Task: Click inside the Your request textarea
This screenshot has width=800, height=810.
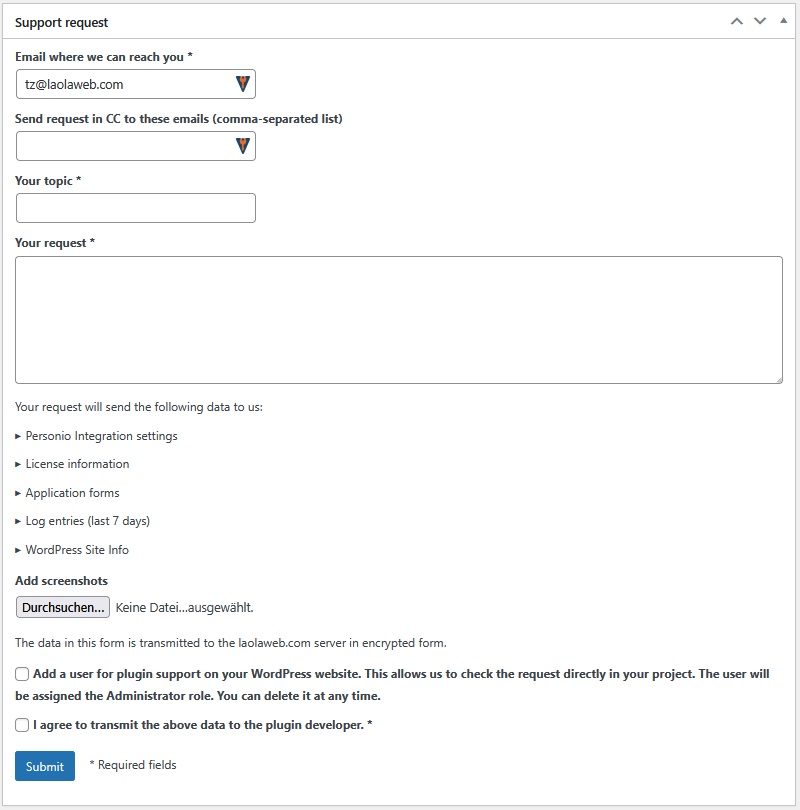Action: point(398,319)
